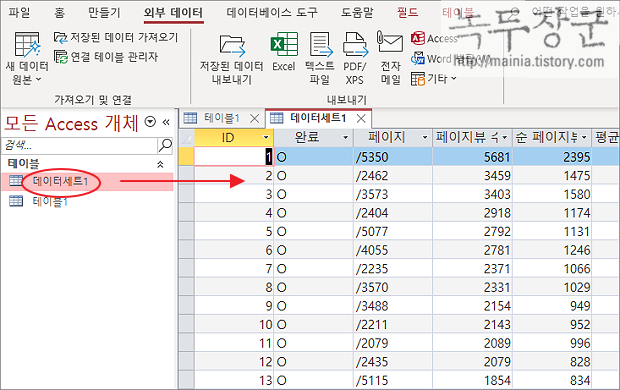Click the 평균 column header
Viewport: 620px width, 390px height.
tap(606, 138)
